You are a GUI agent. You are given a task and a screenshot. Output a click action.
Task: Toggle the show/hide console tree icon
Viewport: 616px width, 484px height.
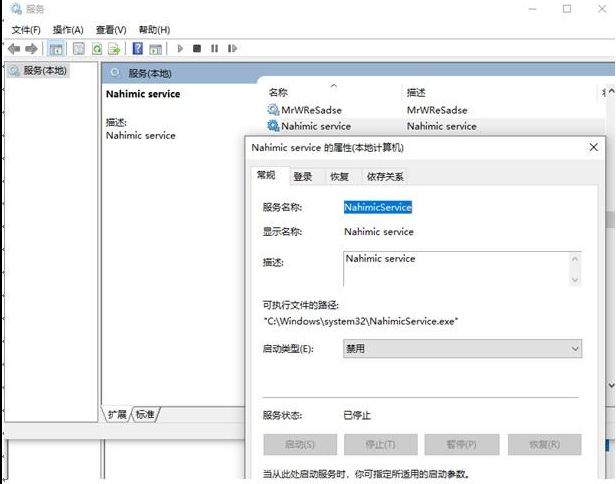click(x=55, y=49)
